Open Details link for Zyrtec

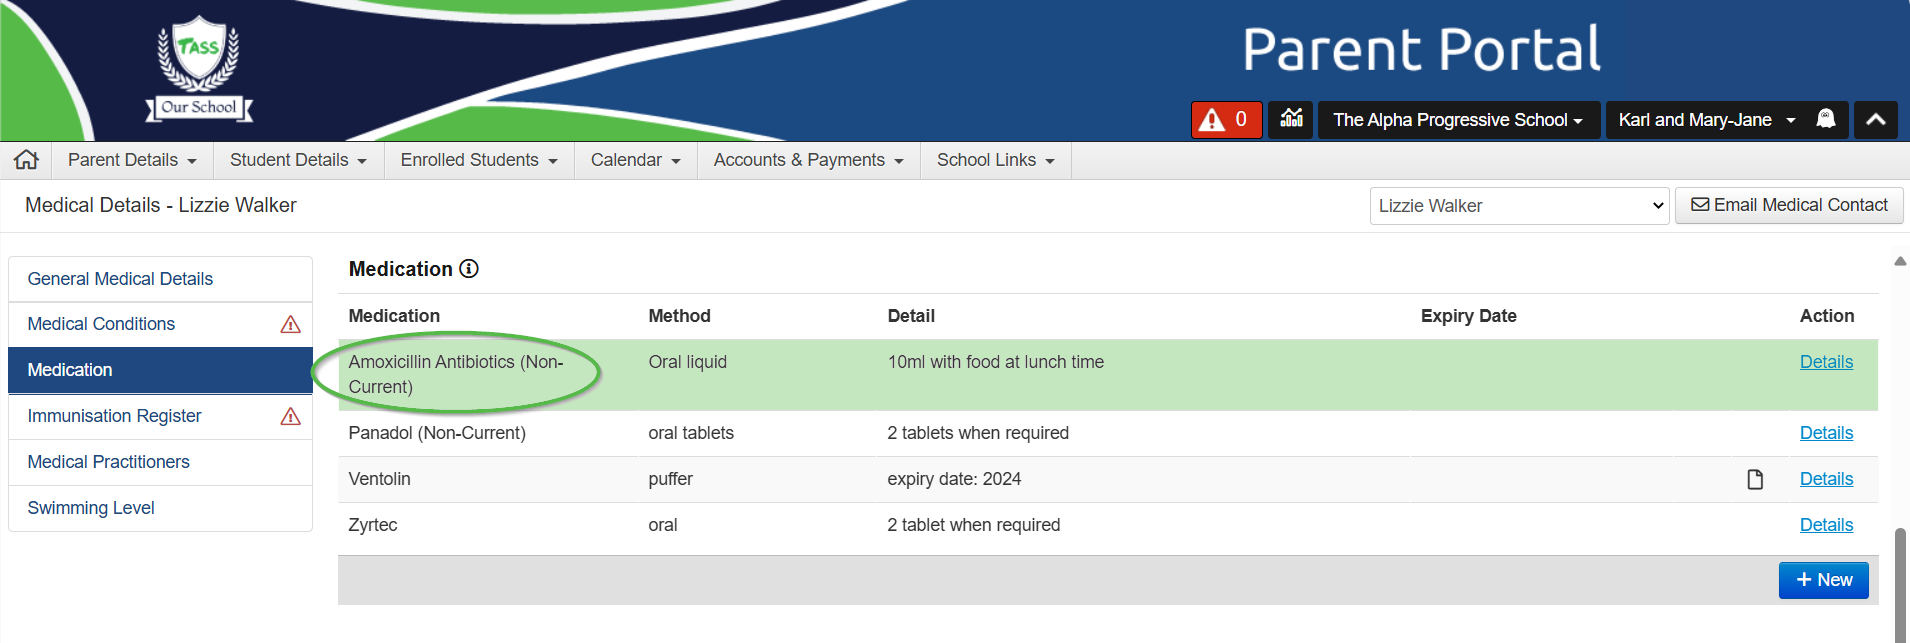[x=1826, y=525]
